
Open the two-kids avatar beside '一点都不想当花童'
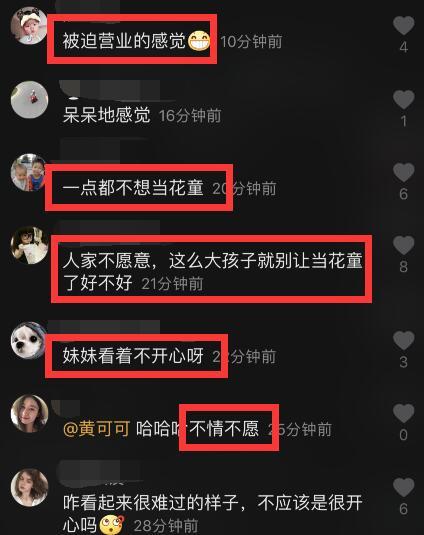(29, 172)
